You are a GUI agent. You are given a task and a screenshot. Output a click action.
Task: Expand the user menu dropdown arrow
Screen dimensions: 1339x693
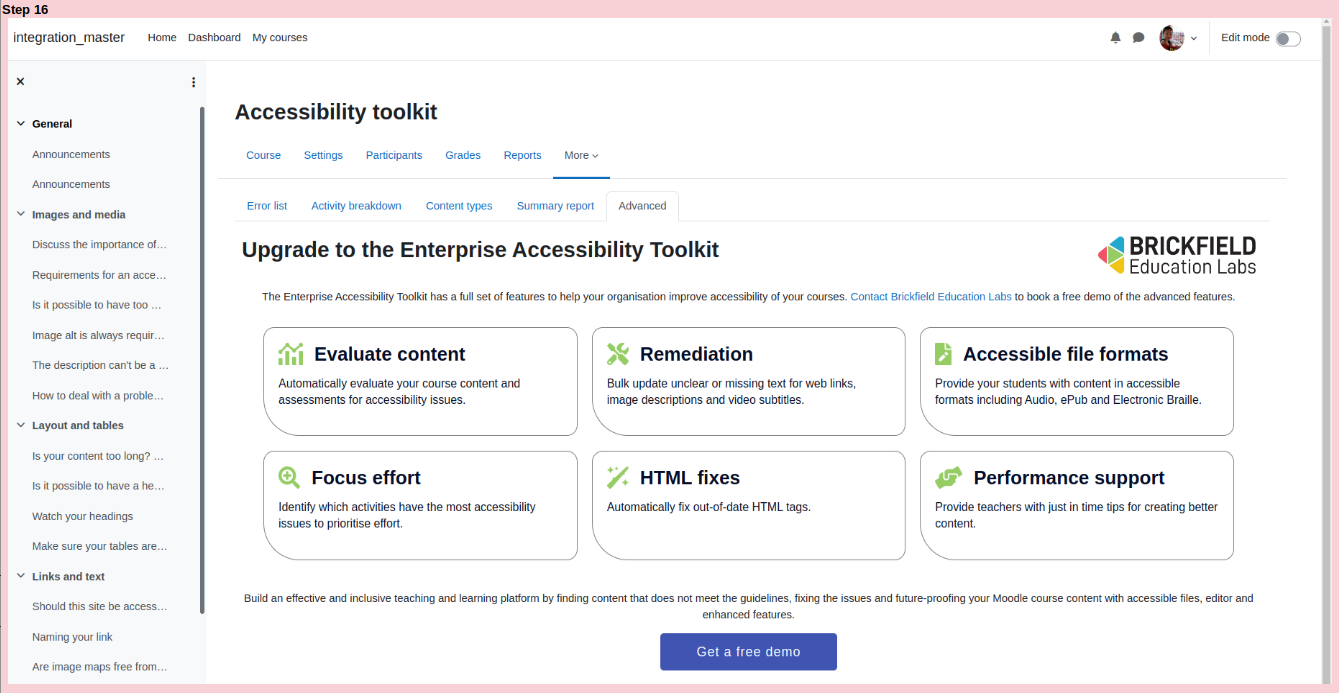point(1193,39)
